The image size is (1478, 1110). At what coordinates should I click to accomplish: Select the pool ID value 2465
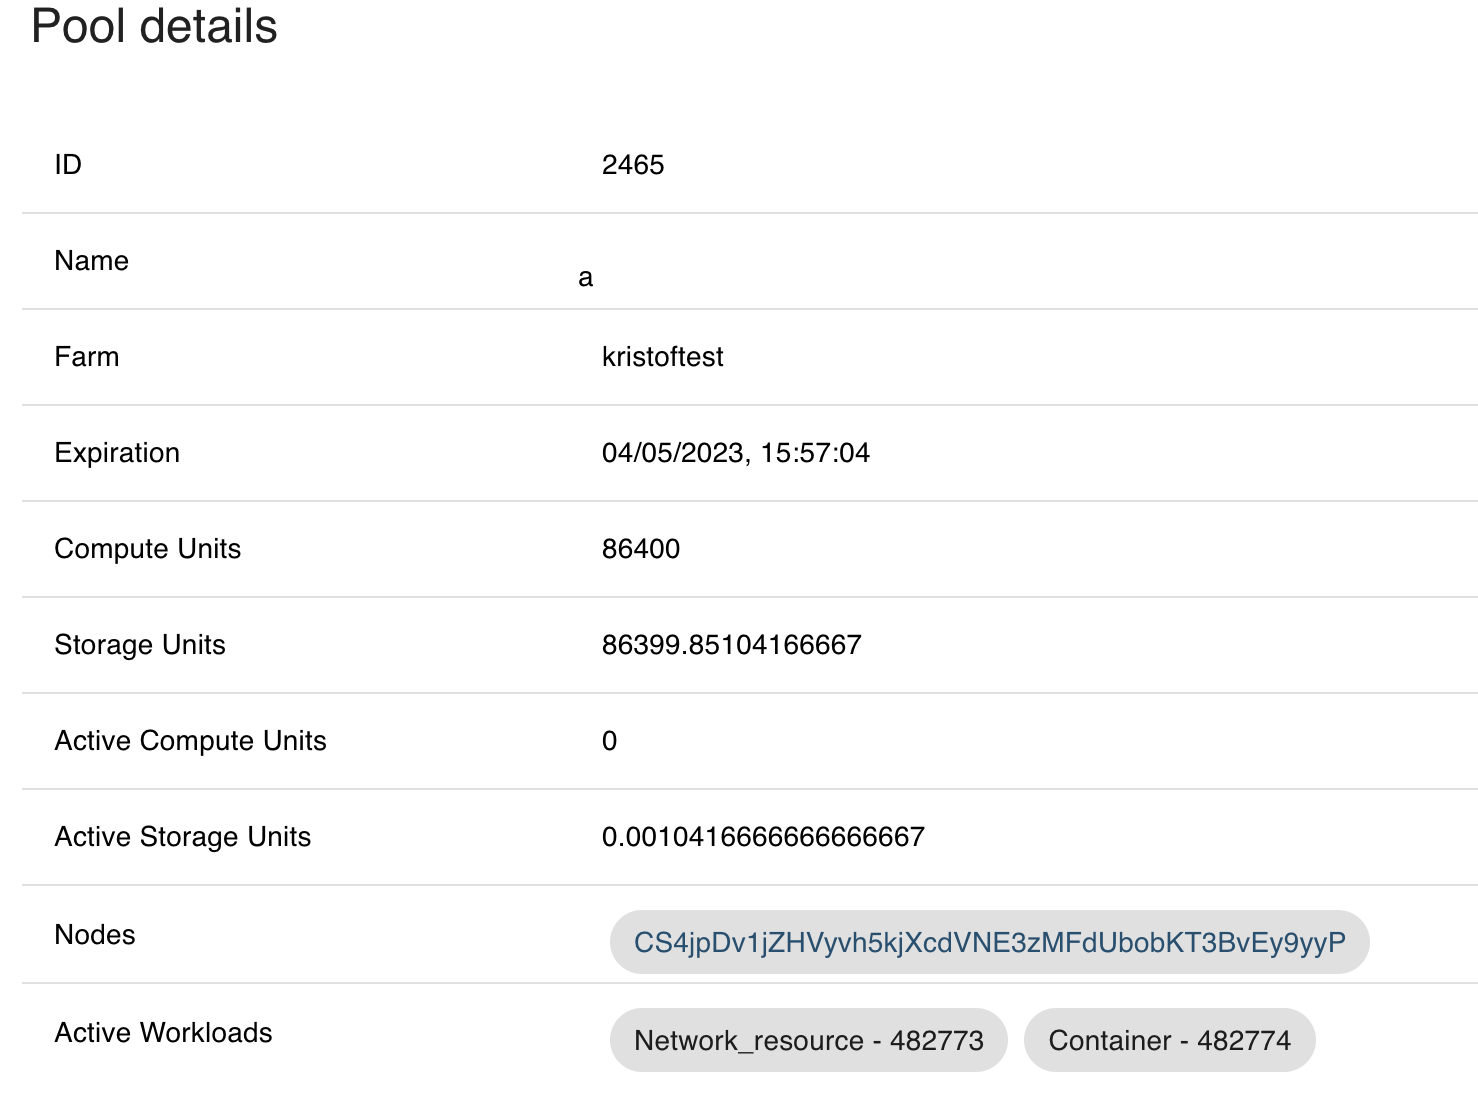(x=633, y=164)
